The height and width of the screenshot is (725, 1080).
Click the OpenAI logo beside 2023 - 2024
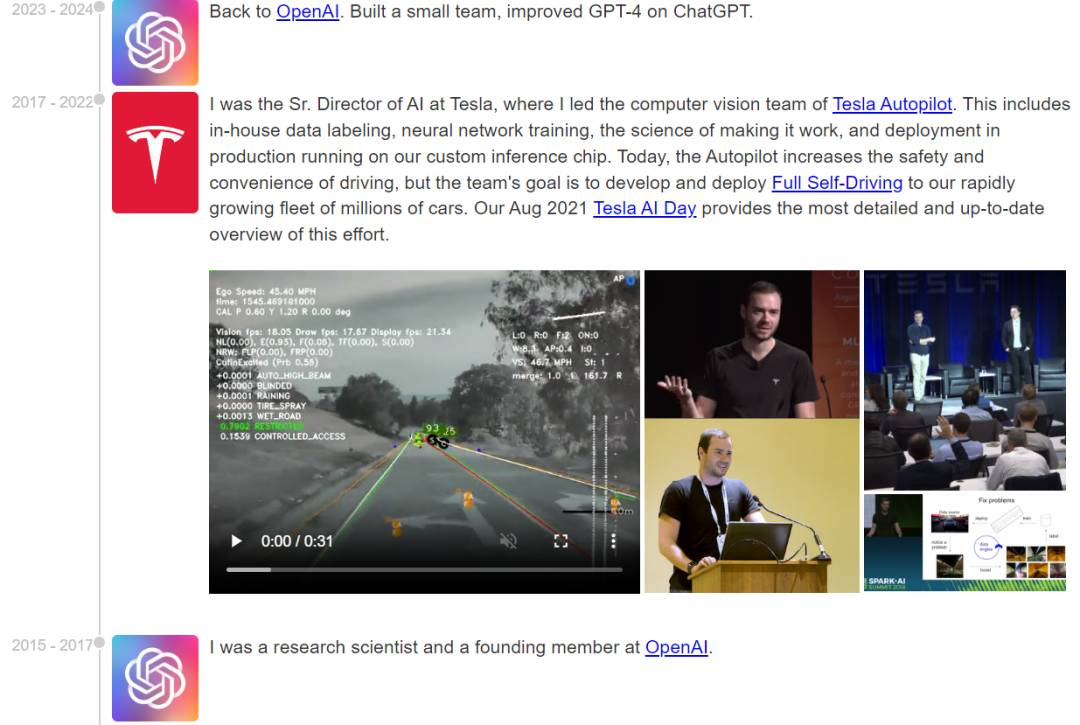click(x=155, y=43)
